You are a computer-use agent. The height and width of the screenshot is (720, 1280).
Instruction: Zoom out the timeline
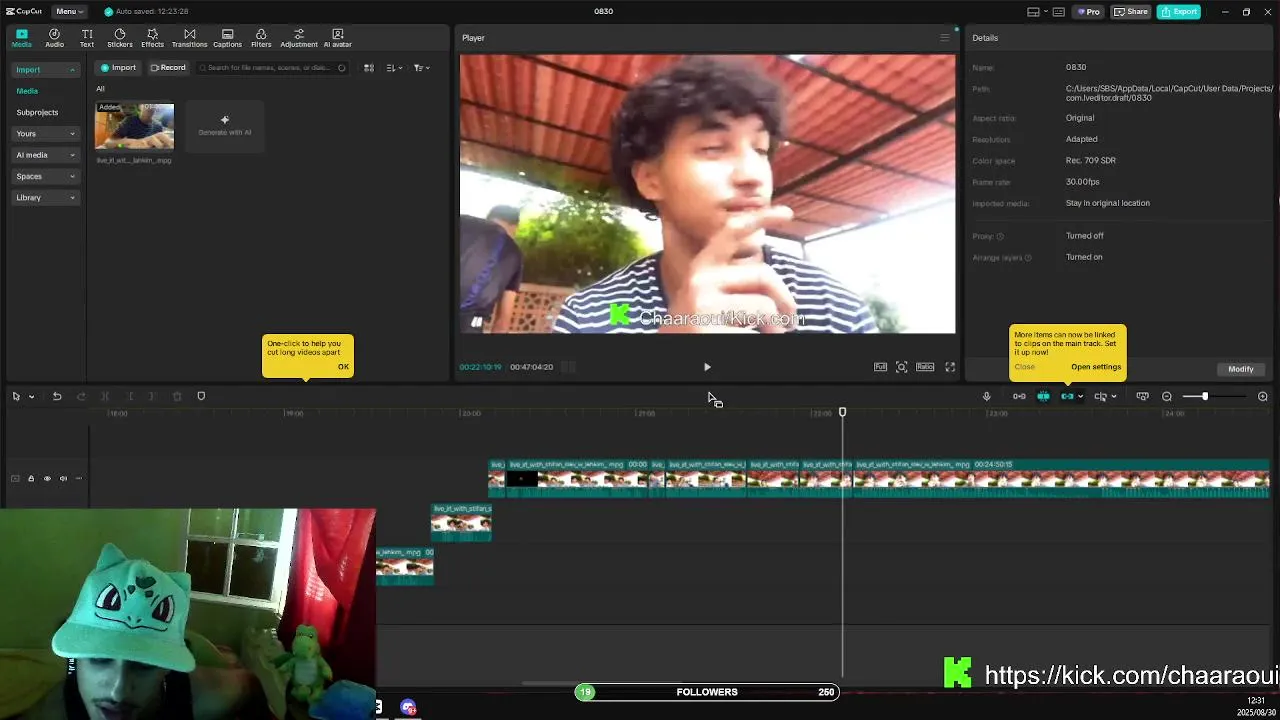tap(1167, 397)
